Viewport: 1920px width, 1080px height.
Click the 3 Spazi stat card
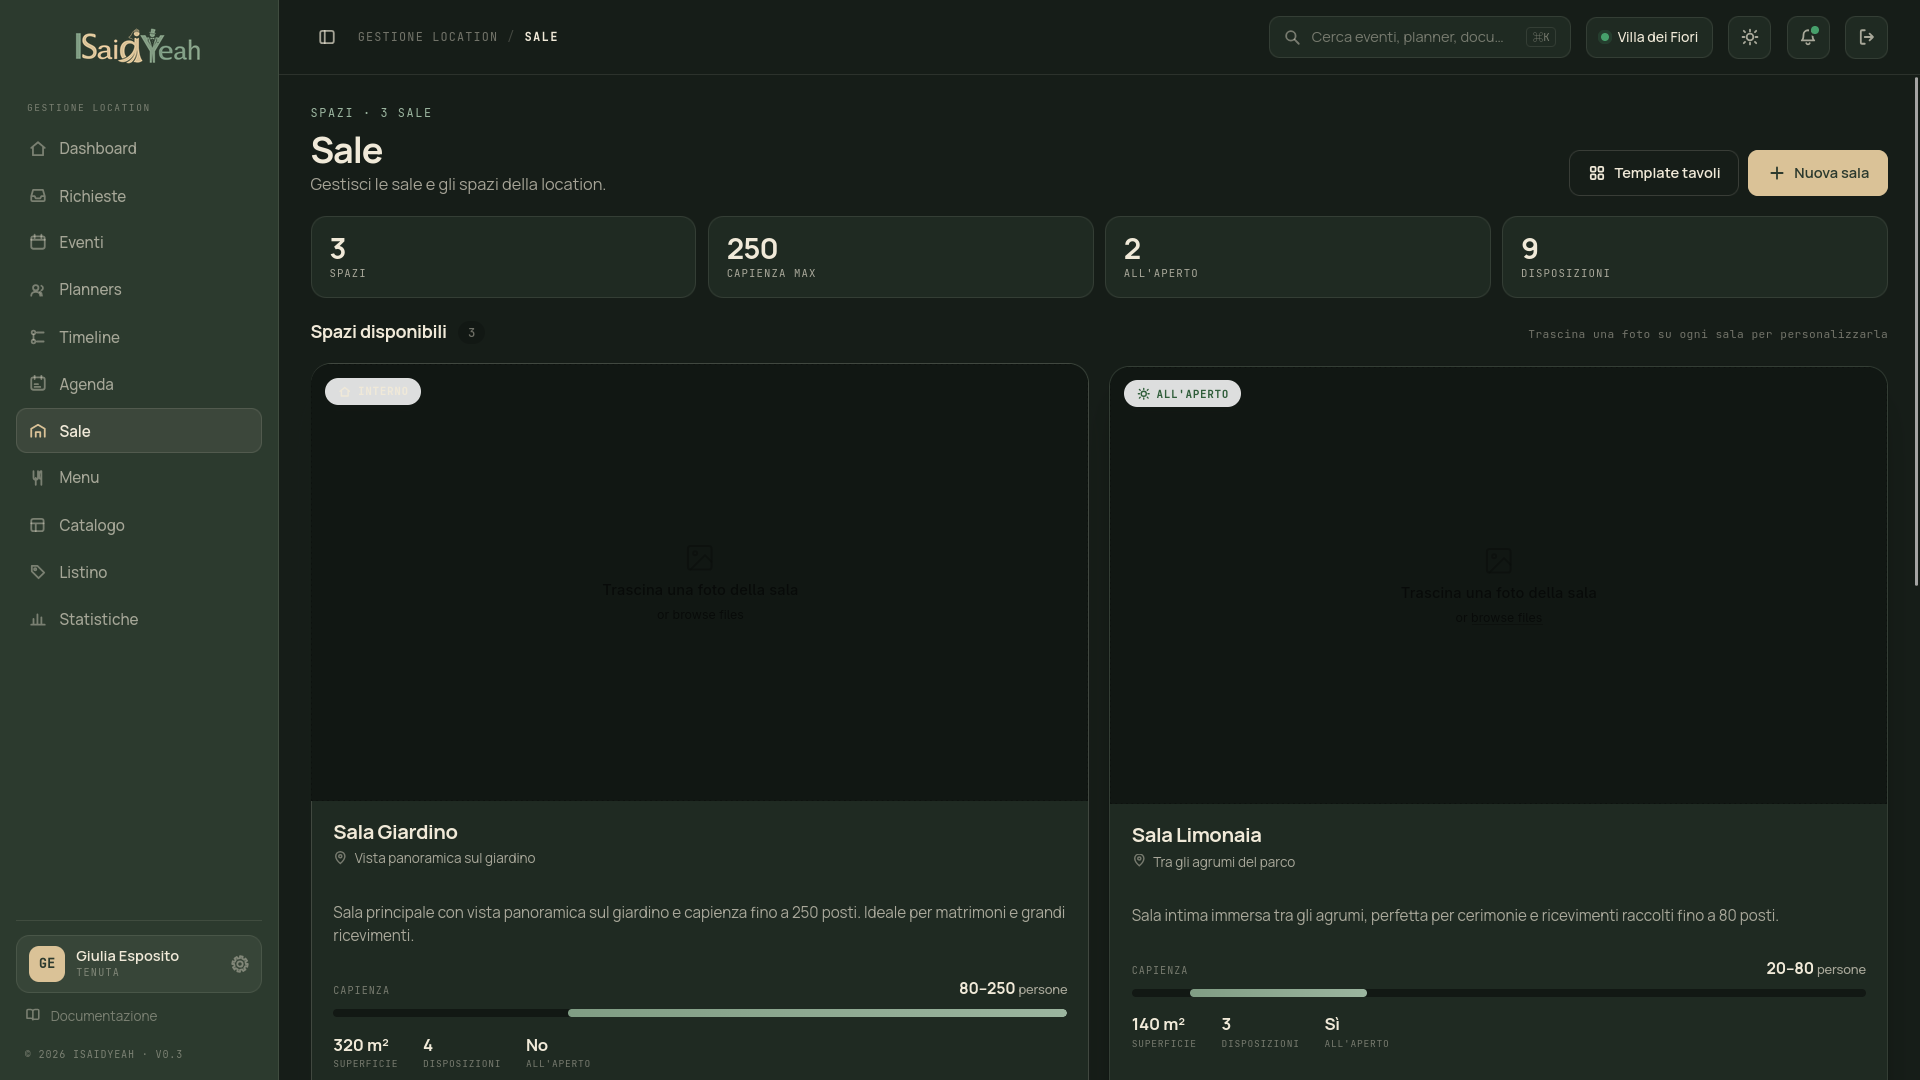(x=503, y=257)
